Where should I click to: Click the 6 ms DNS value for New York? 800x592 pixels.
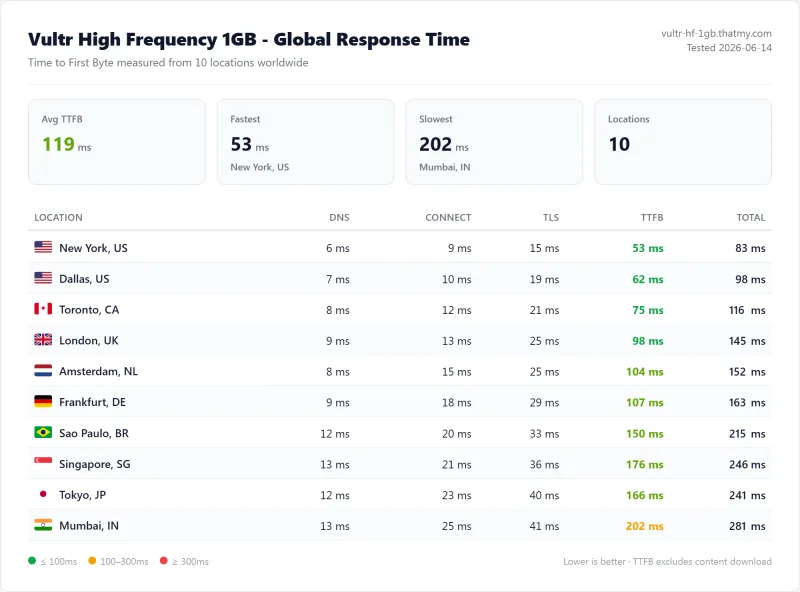tap(338, 248)
